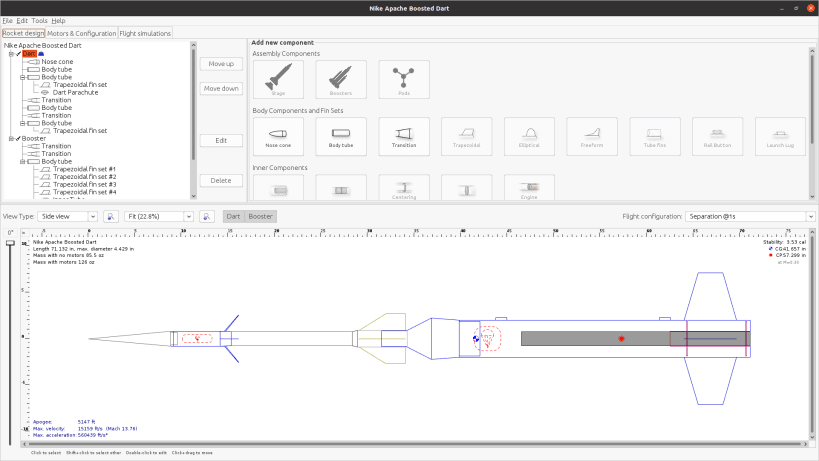Select Trapezoidal fin set #4 row
The width and height of the screenshot is (819, 461).
[x=84, y=192]
